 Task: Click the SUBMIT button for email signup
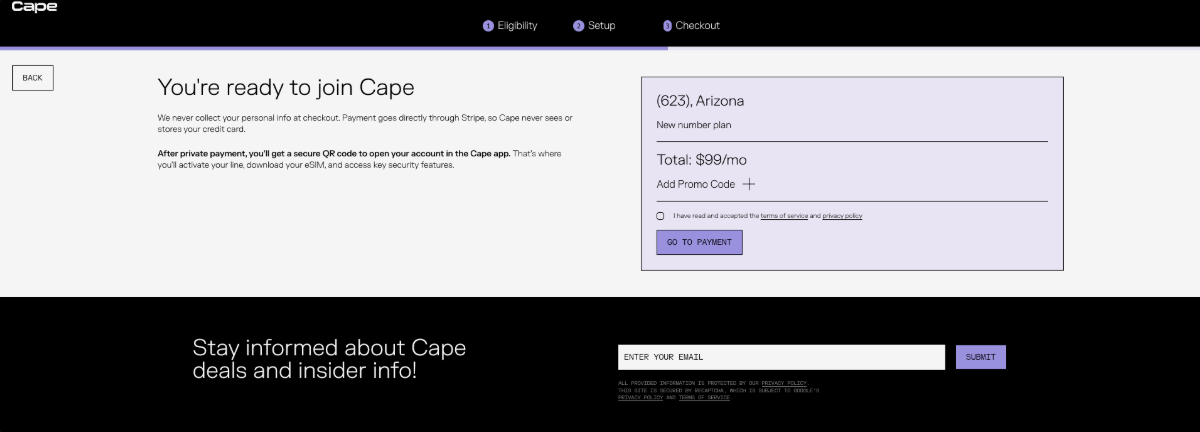[x=981, y=357]
